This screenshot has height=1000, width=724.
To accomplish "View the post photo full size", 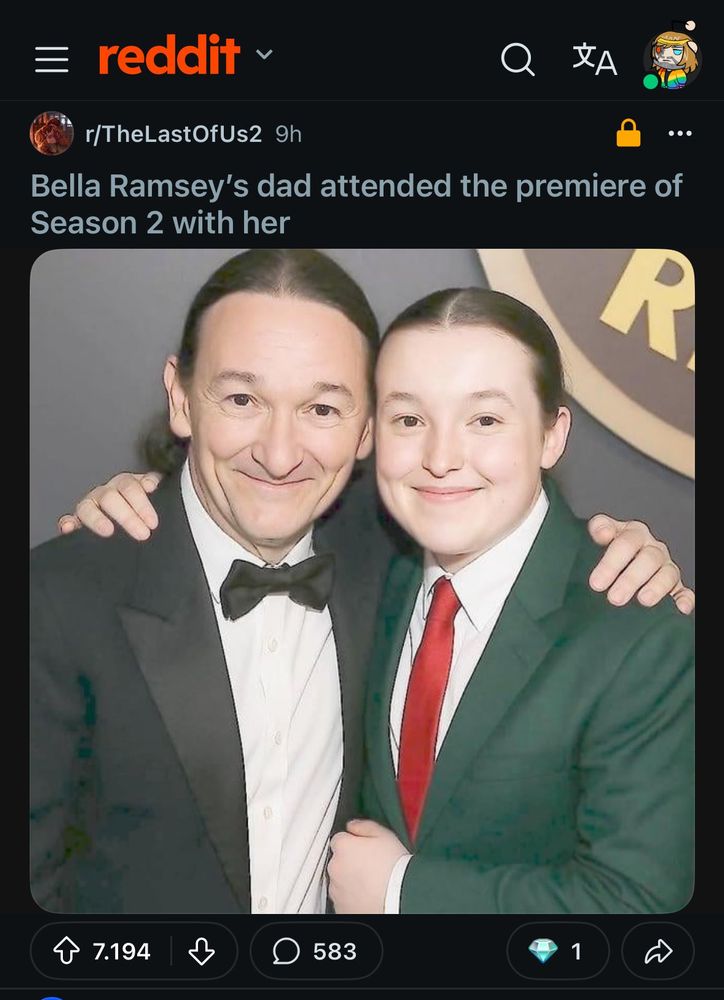I will (x=362, y=581).
